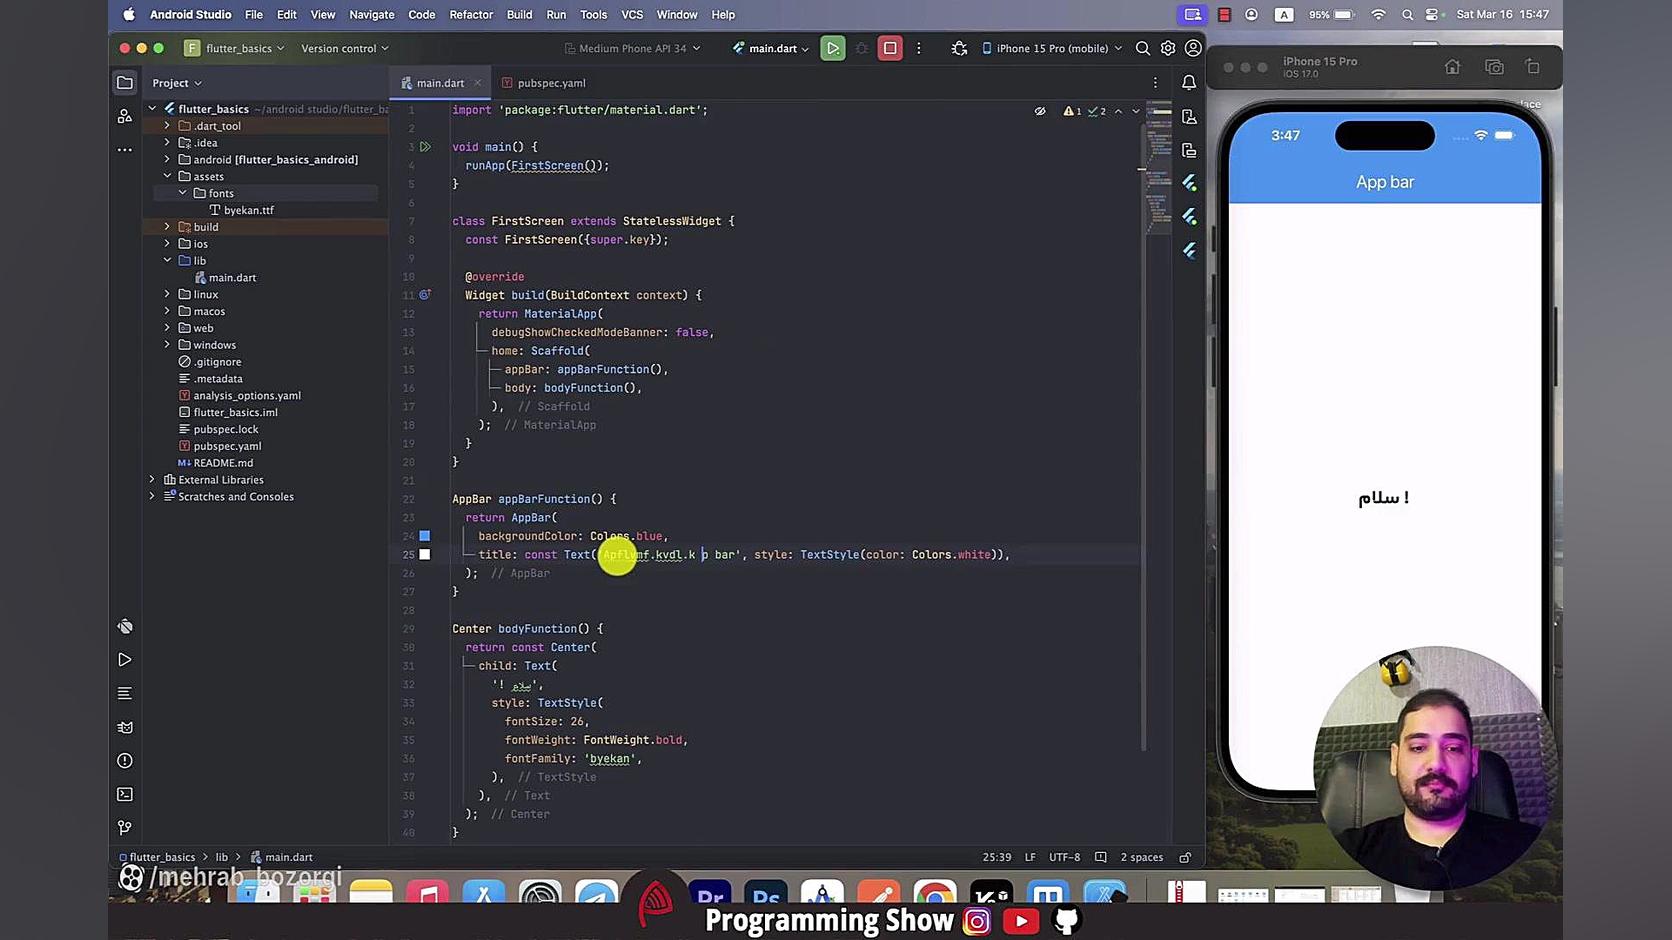1672x940 pixels.
Task: Click the green Run app button
Action: (x=832, y=48)
